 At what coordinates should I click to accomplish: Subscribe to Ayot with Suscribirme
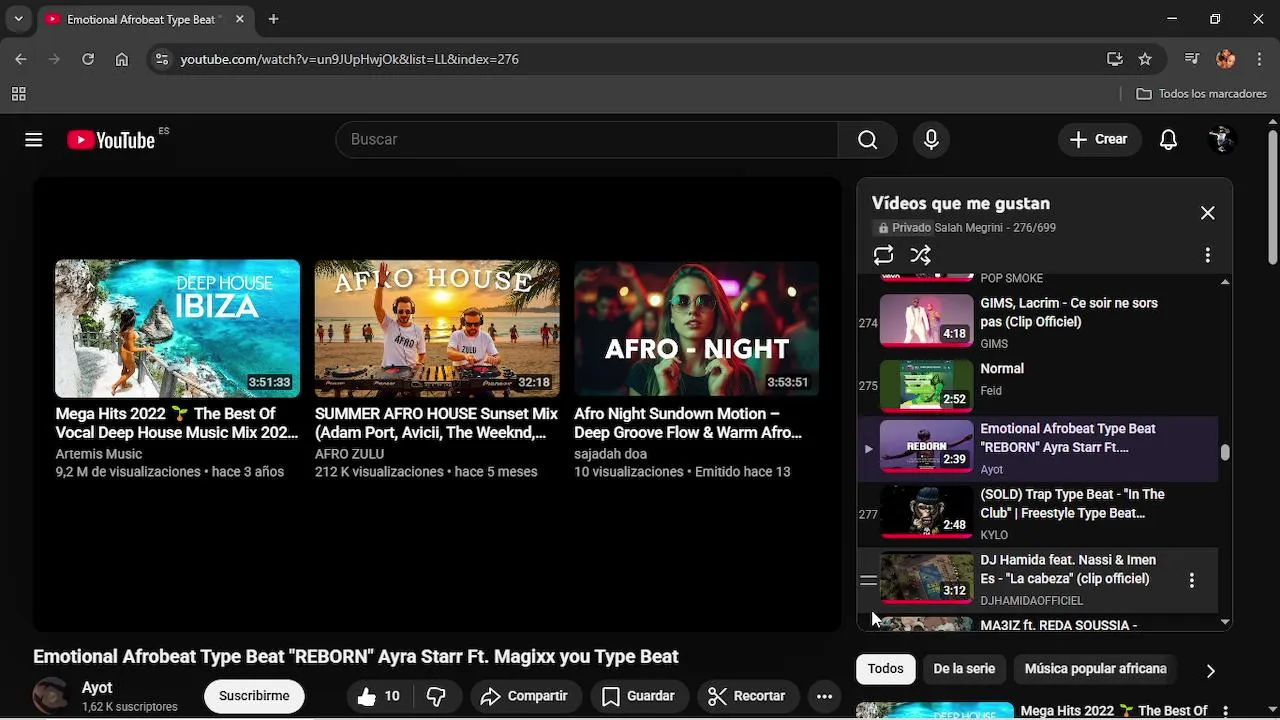[x=254, y=696]
